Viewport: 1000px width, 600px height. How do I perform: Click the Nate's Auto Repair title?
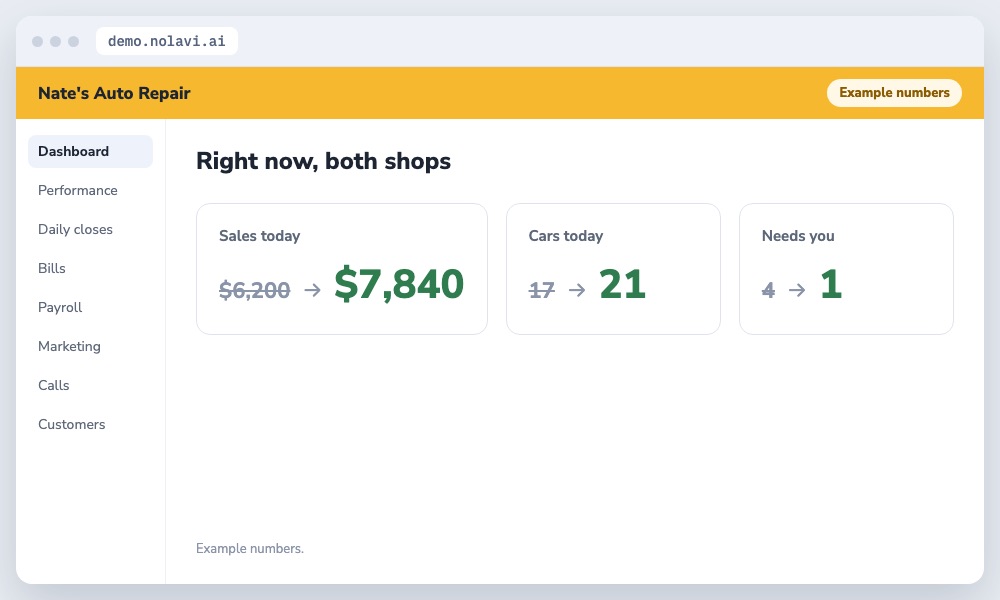114,93
